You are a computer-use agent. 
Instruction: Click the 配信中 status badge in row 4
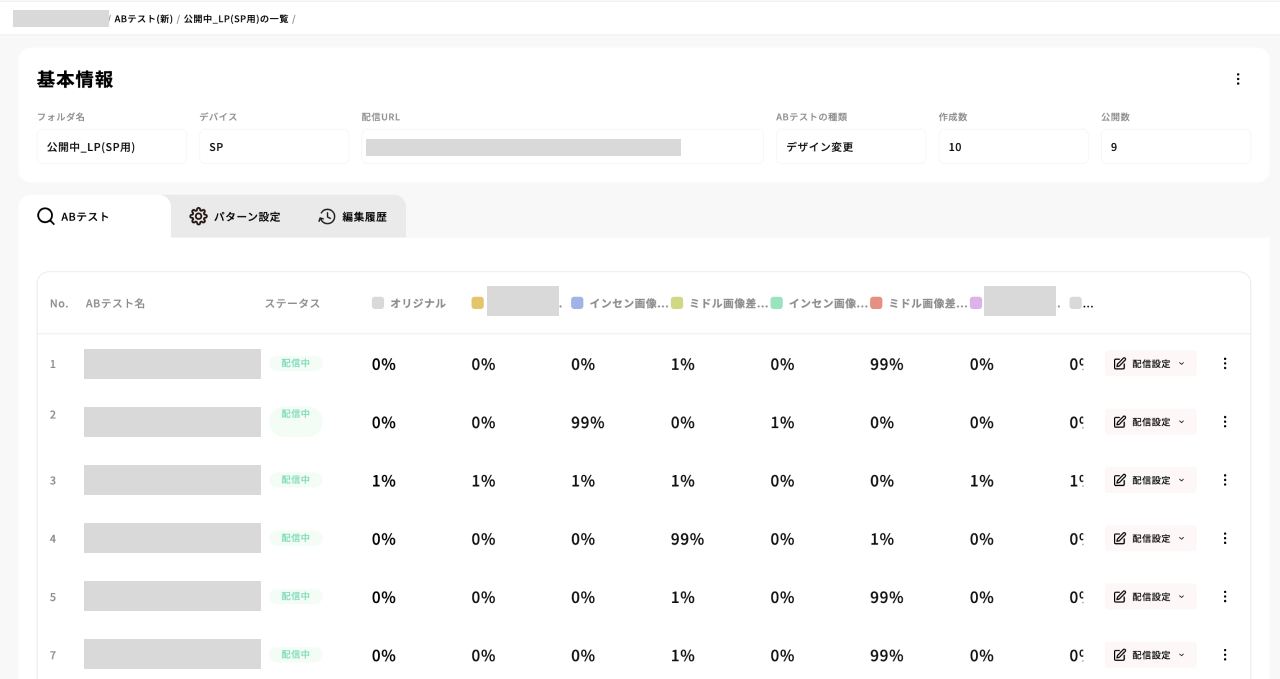coord(295,538)
